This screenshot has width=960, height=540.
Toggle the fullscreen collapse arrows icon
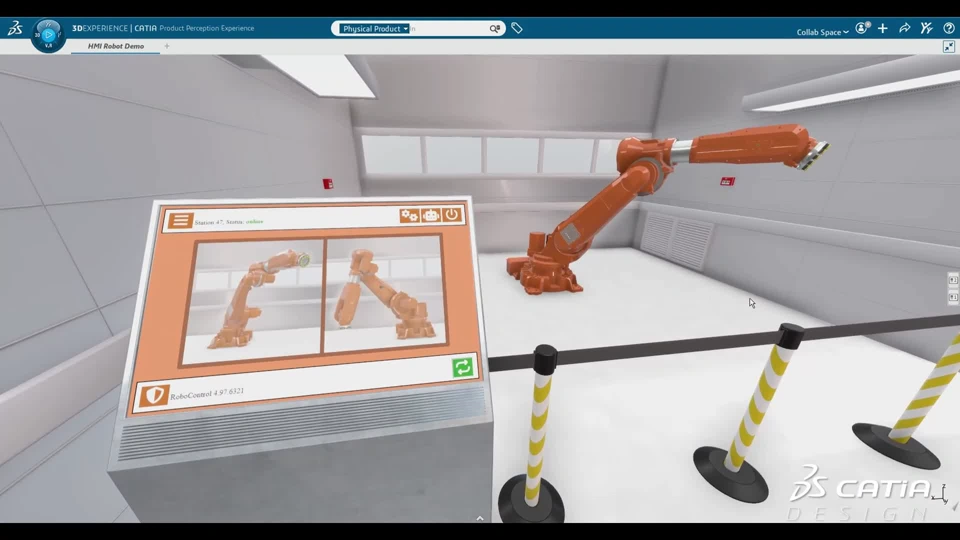coord(948,47)
